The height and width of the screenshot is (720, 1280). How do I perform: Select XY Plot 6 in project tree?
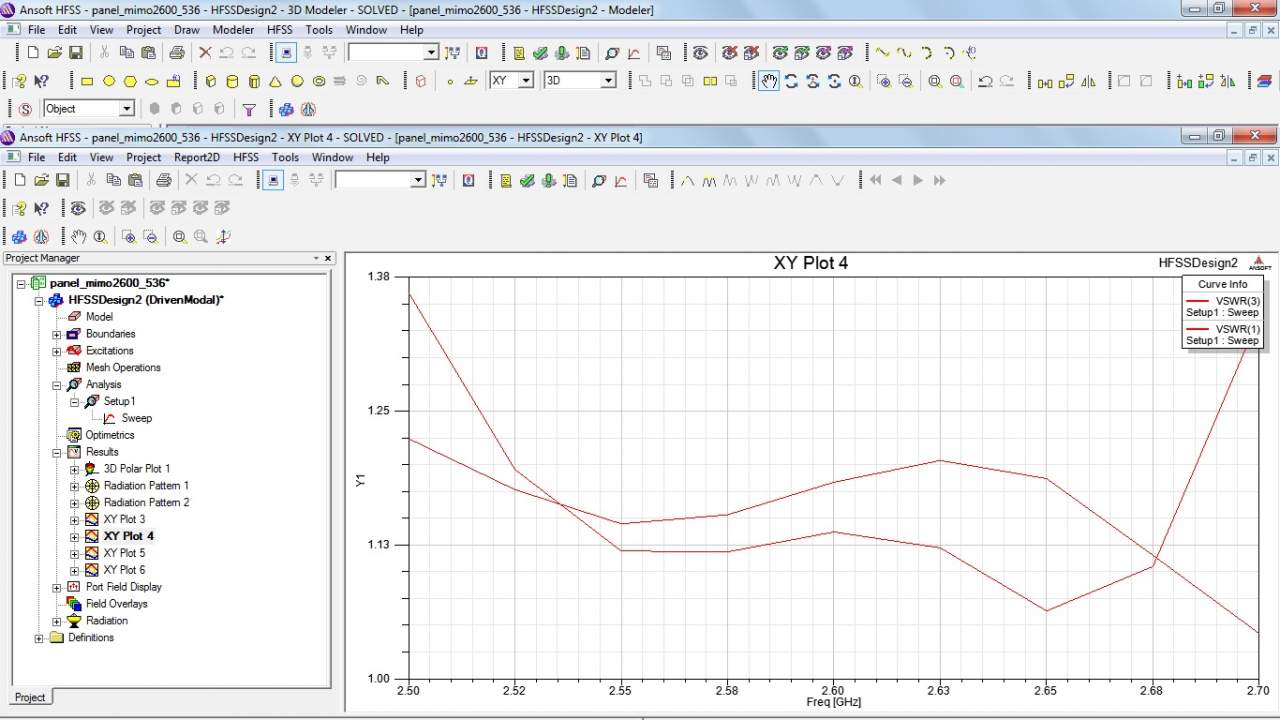[124, 570]
